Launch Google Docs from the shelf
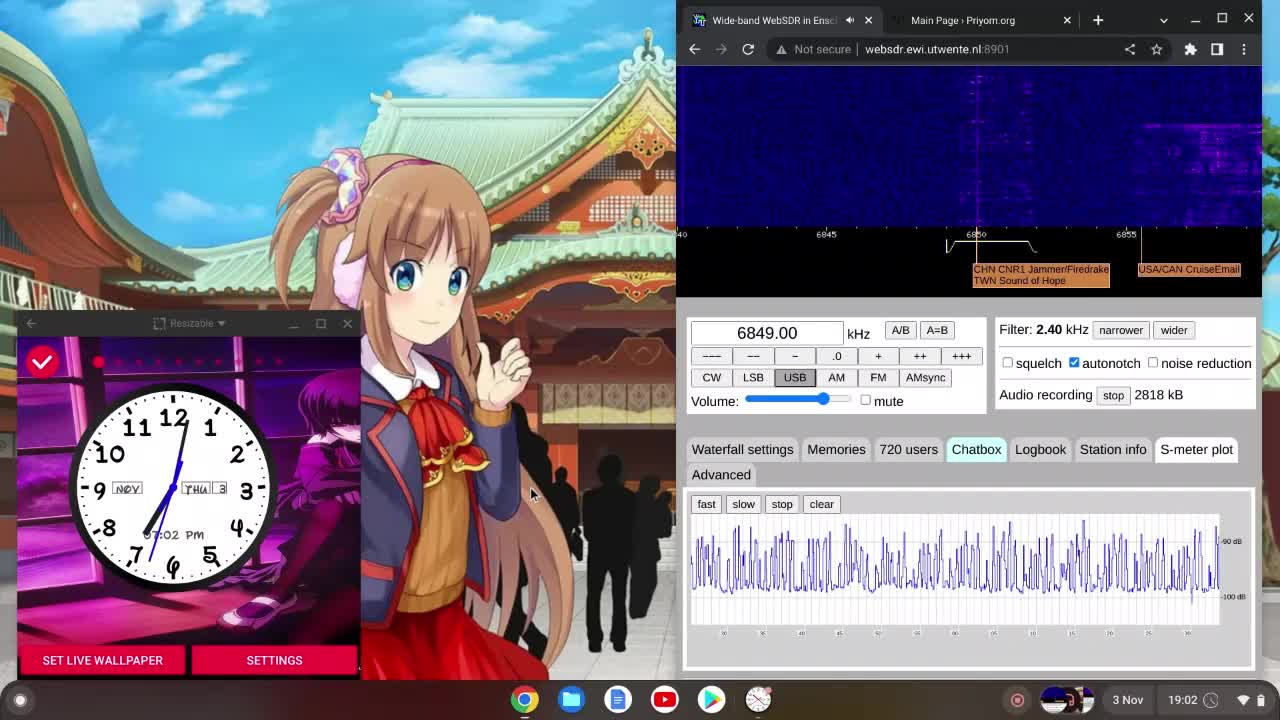Image resolution: width=1280 pixels, height=720 pixels. tap(618, 699)
